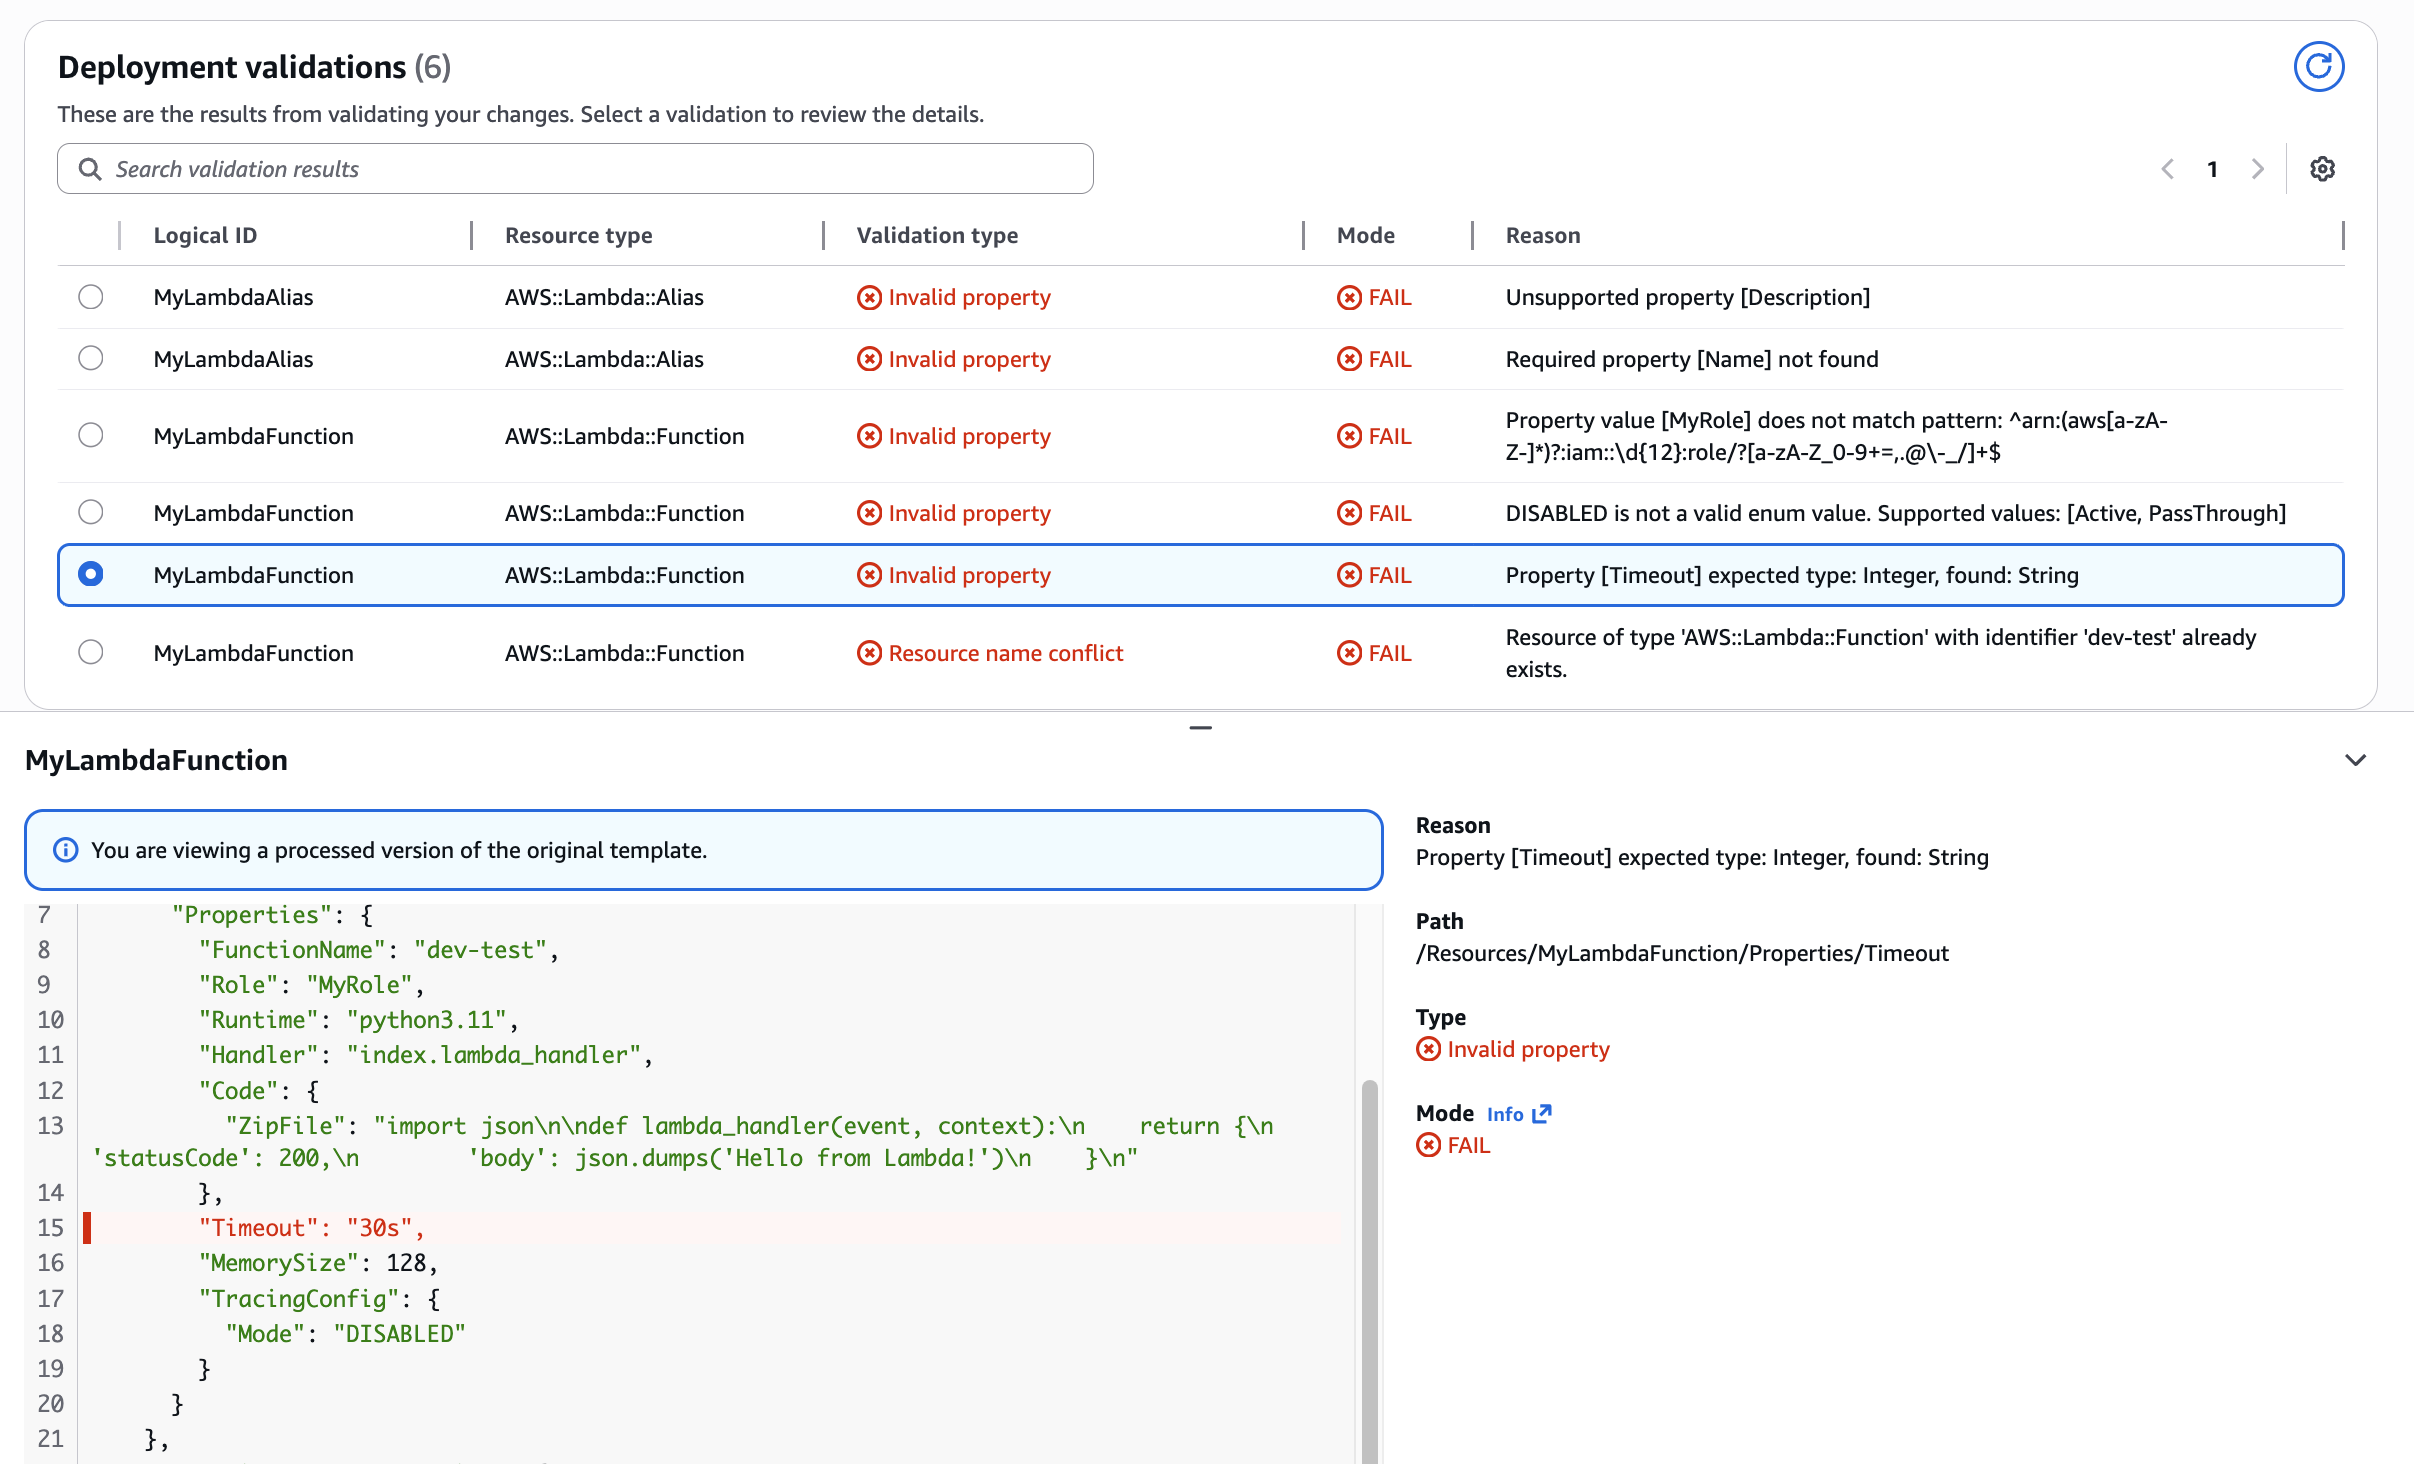2414x1464 pixels.
Task: Go to previous page arrow
Action: [x=2168, y=169]
